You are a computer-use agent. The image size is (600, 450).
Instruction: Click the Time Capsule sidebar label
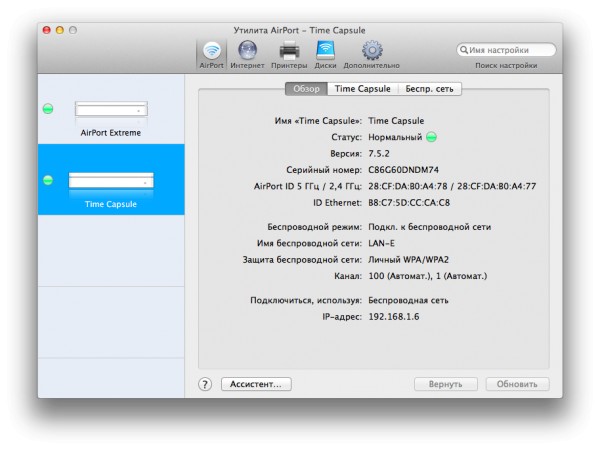point(111,204)
